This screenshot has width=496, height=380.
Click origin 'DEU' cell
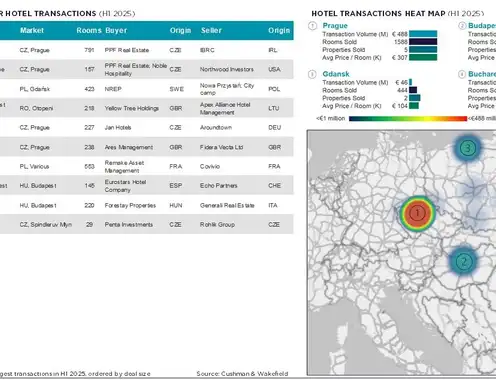[x=275, y=128]
